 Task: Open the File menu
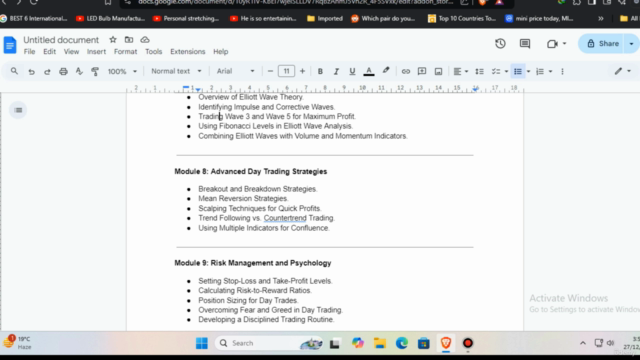(29, 51)
